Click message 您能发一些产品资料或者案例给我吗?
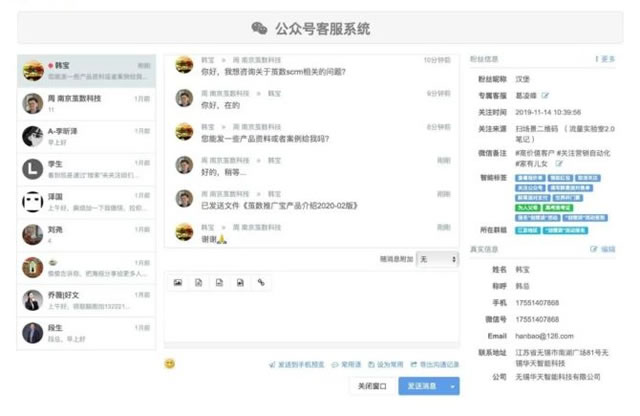The image size is (640, 416). pyautogui.click(x=265, y=139)
